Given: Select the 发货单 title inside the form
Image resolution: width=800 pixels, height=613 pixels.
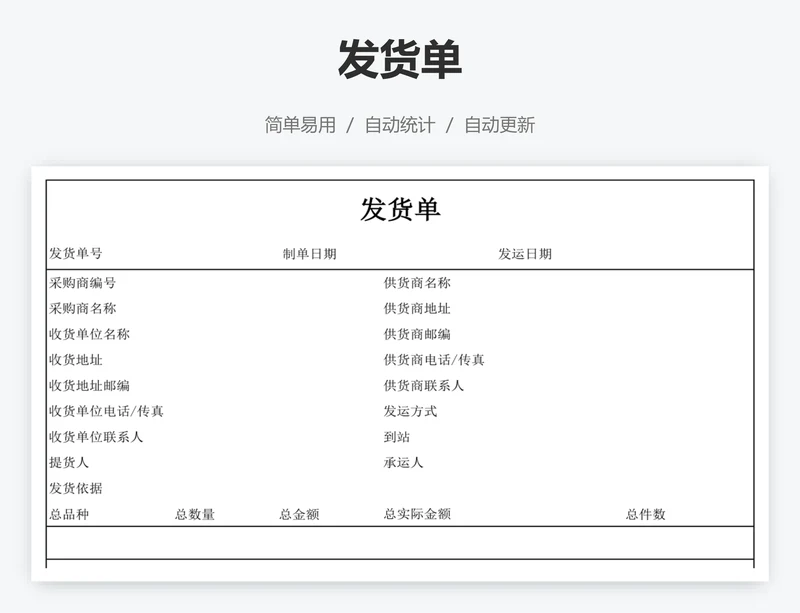Looking at the screenshot, I should 400,210.
